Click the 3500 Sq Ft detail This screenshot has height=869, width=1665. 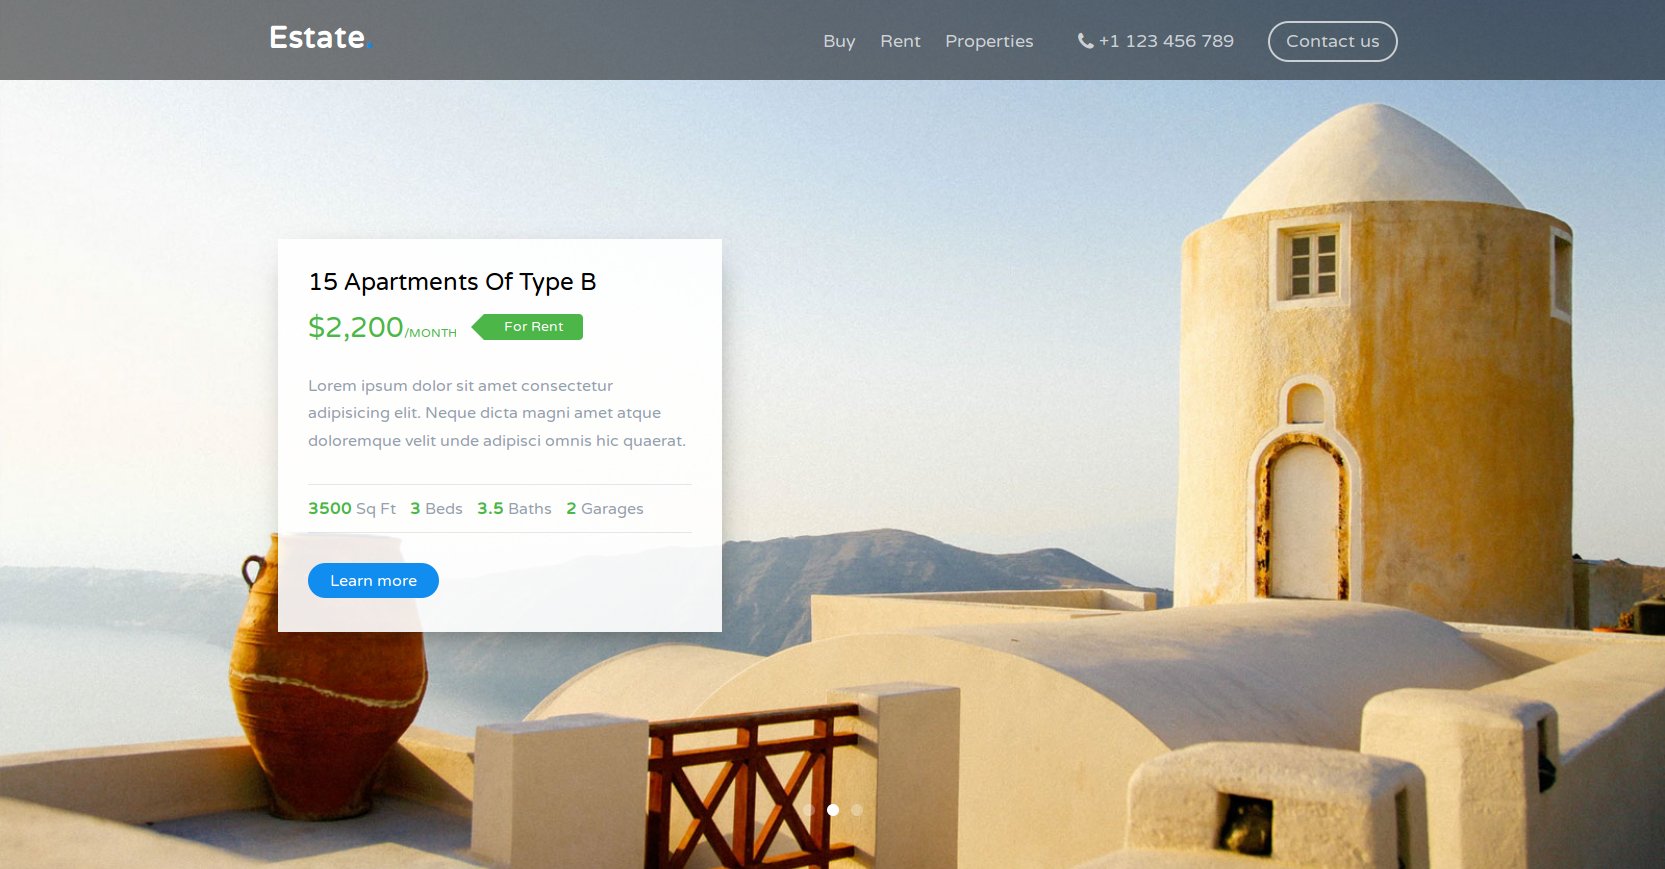pyautogui.click(x=352, y=508)
